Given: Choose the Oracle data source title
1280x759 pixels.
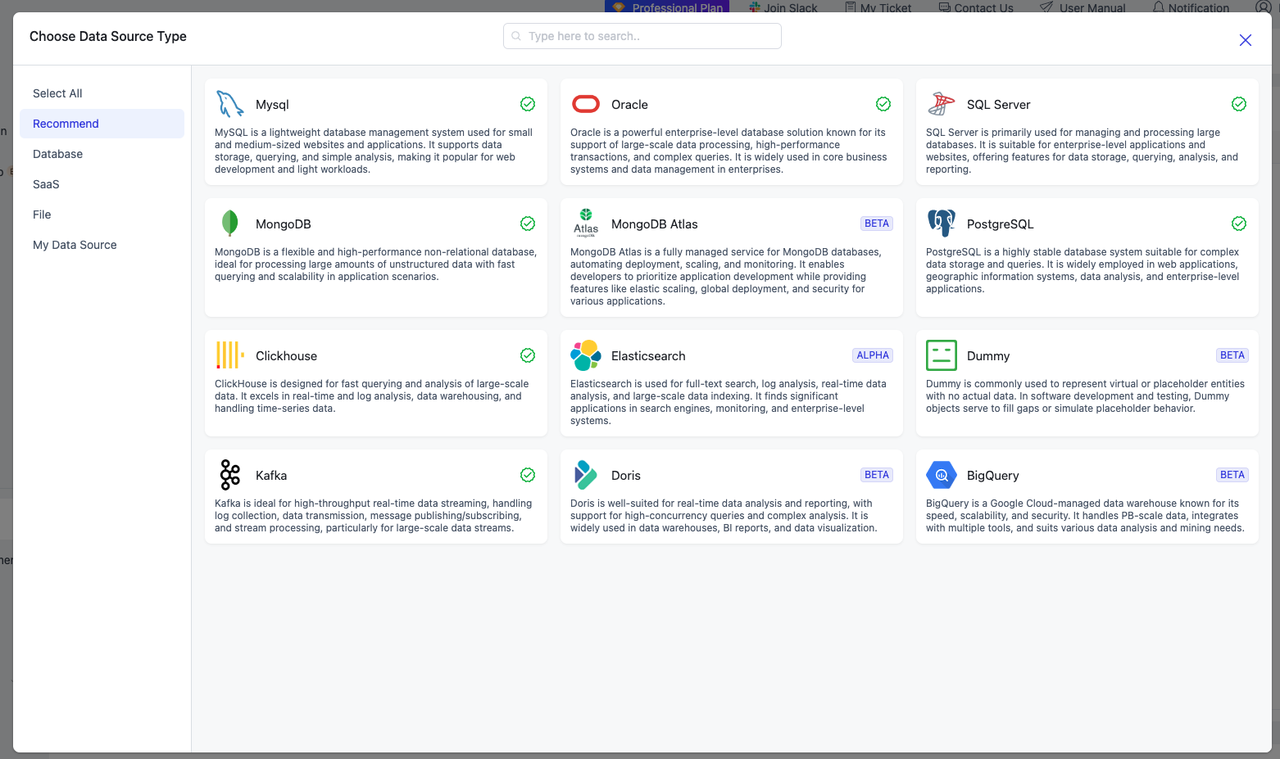Looking at the screenshot, I should coord(630,104).
